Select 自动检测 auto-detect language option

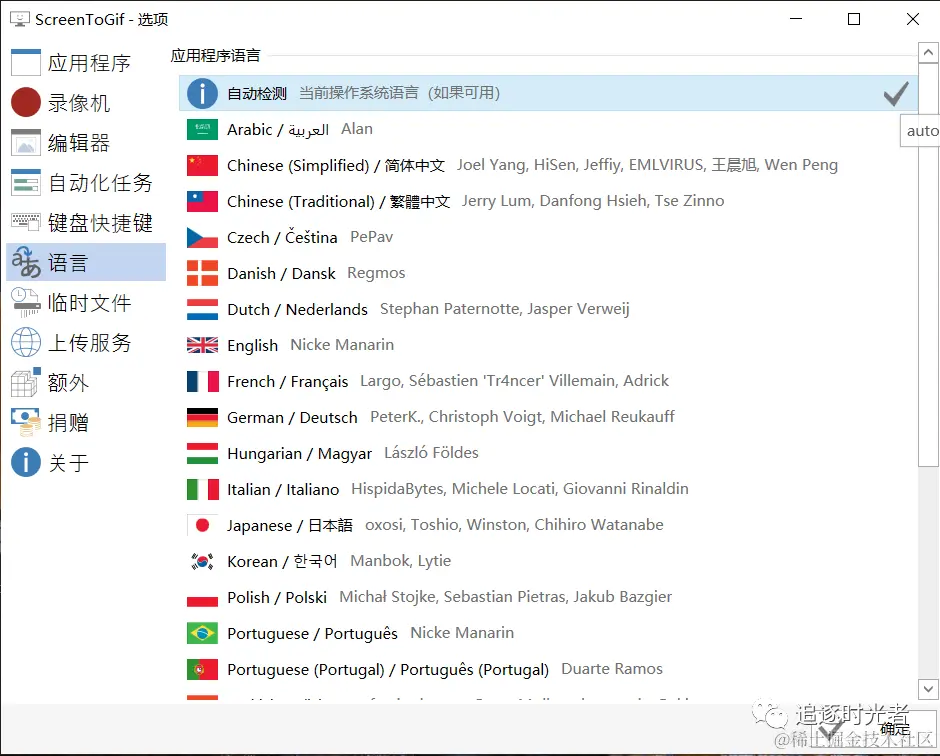(x=548, y=93)
